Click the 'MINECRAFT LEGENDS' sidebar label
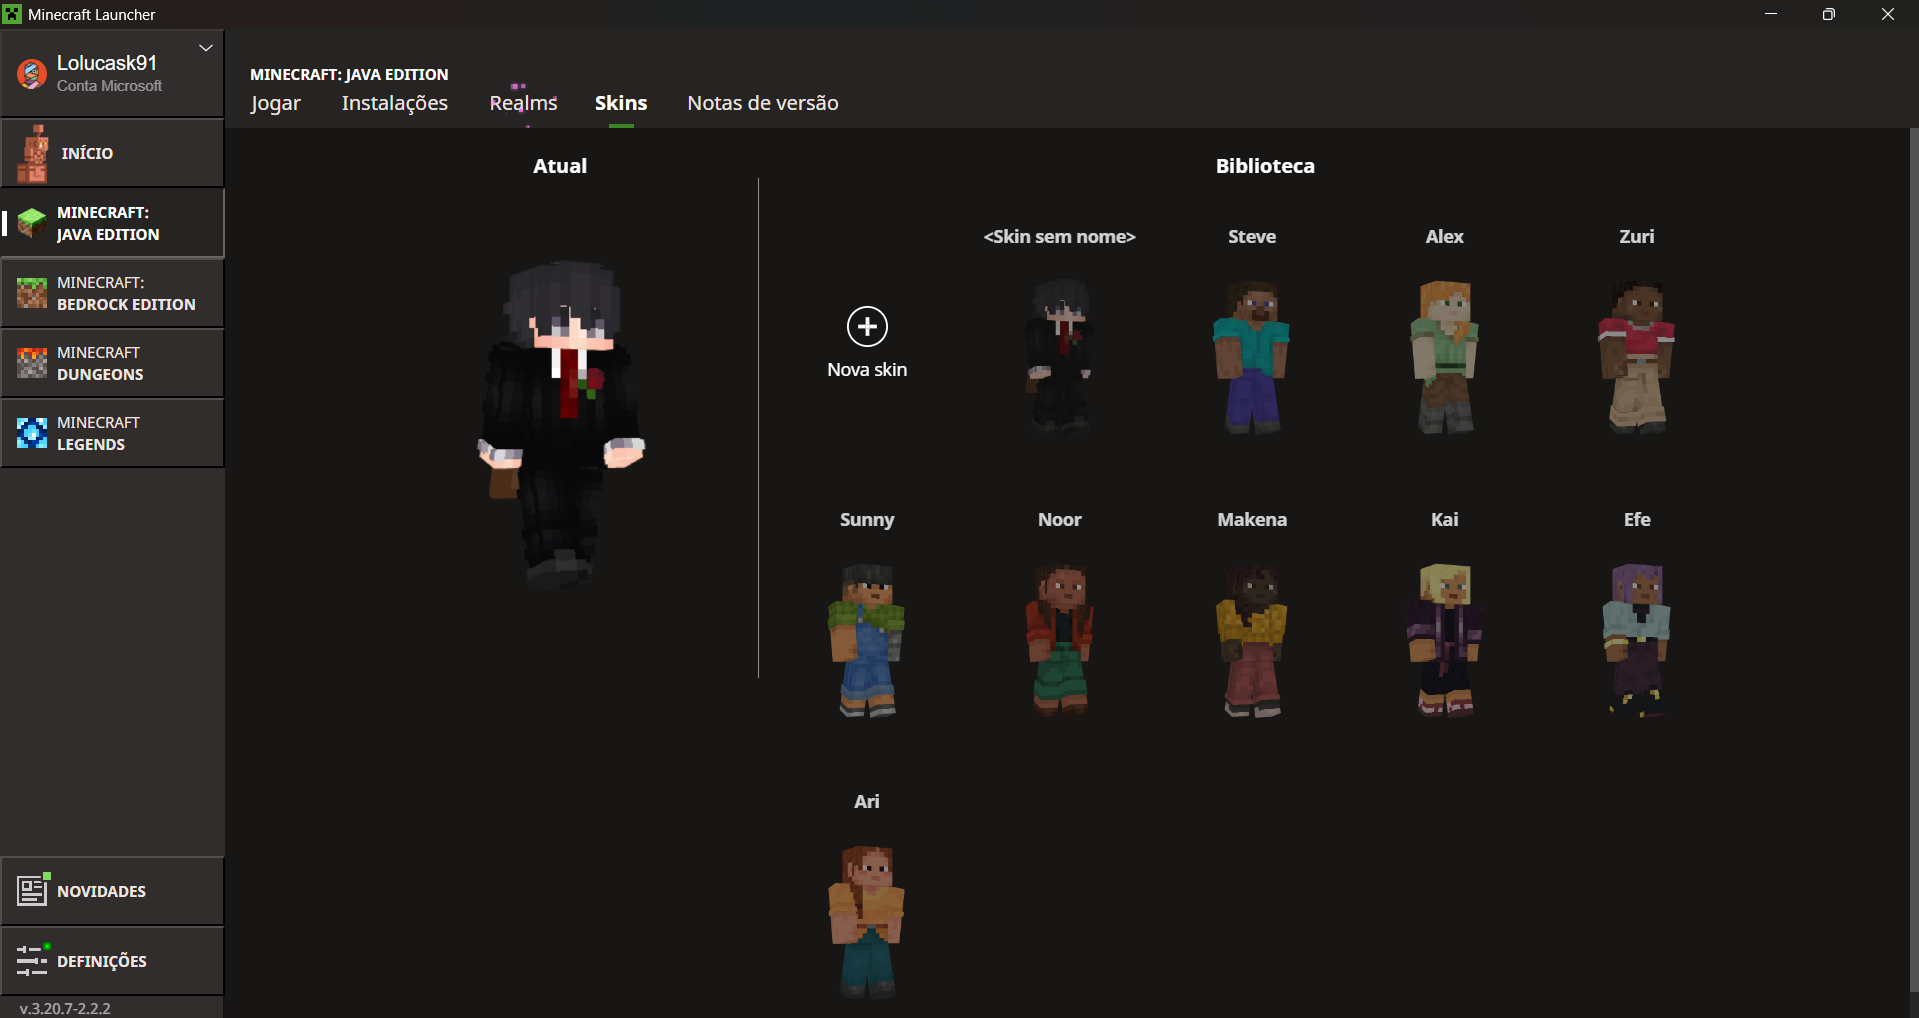Viewport: 1919px width, 1018px height. pyautogui.click(x=98, y=433)
